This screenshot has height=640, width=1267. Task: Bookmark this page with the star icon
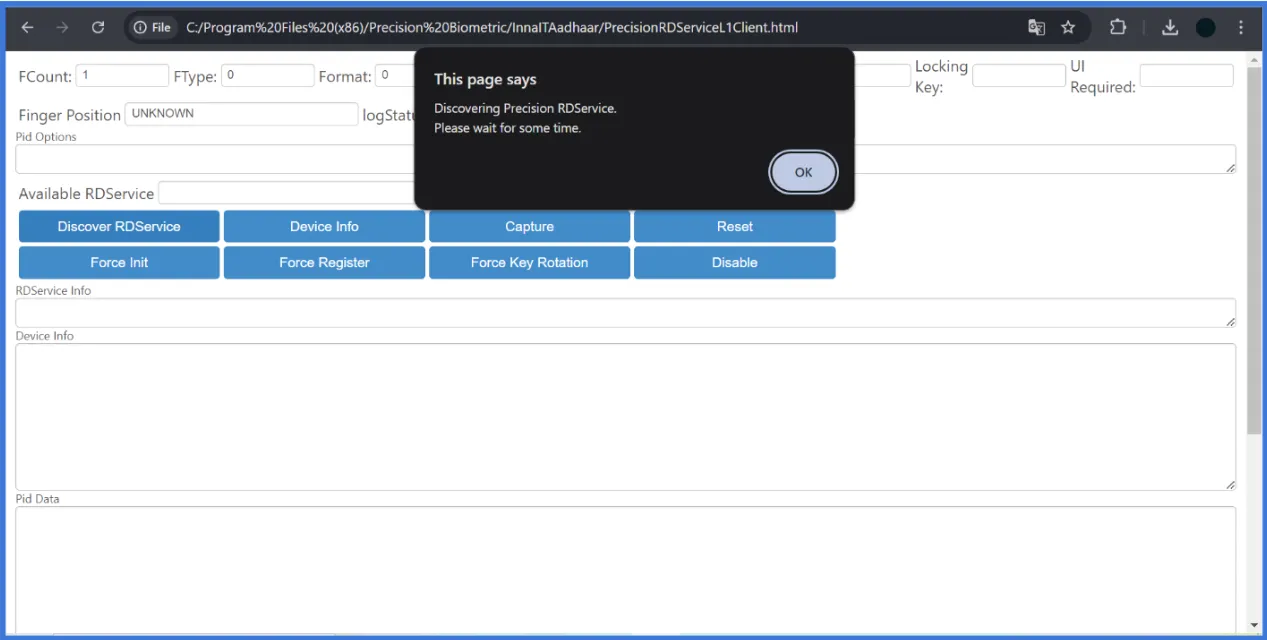[x=1068, y=28]
